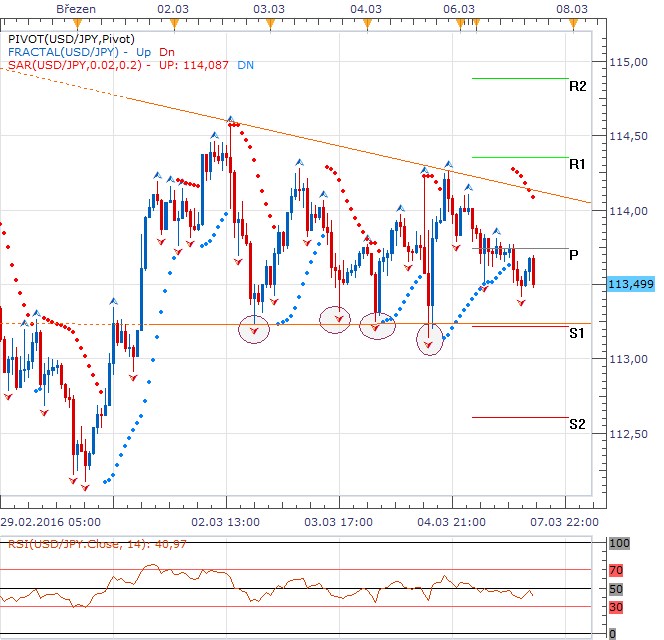This screenshot has width=664, height=640.
Task: Select the S1 support level label
Action: (x=577, y=333)
